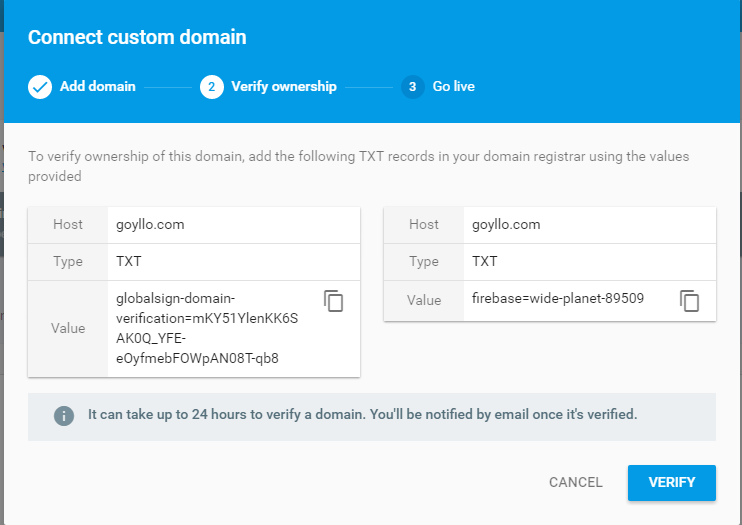Click the VERIFY button

tap(671, 482)
